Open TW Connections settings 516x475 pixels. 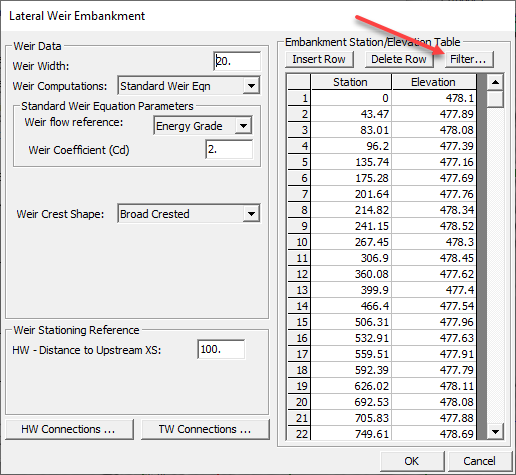point(205,429)
